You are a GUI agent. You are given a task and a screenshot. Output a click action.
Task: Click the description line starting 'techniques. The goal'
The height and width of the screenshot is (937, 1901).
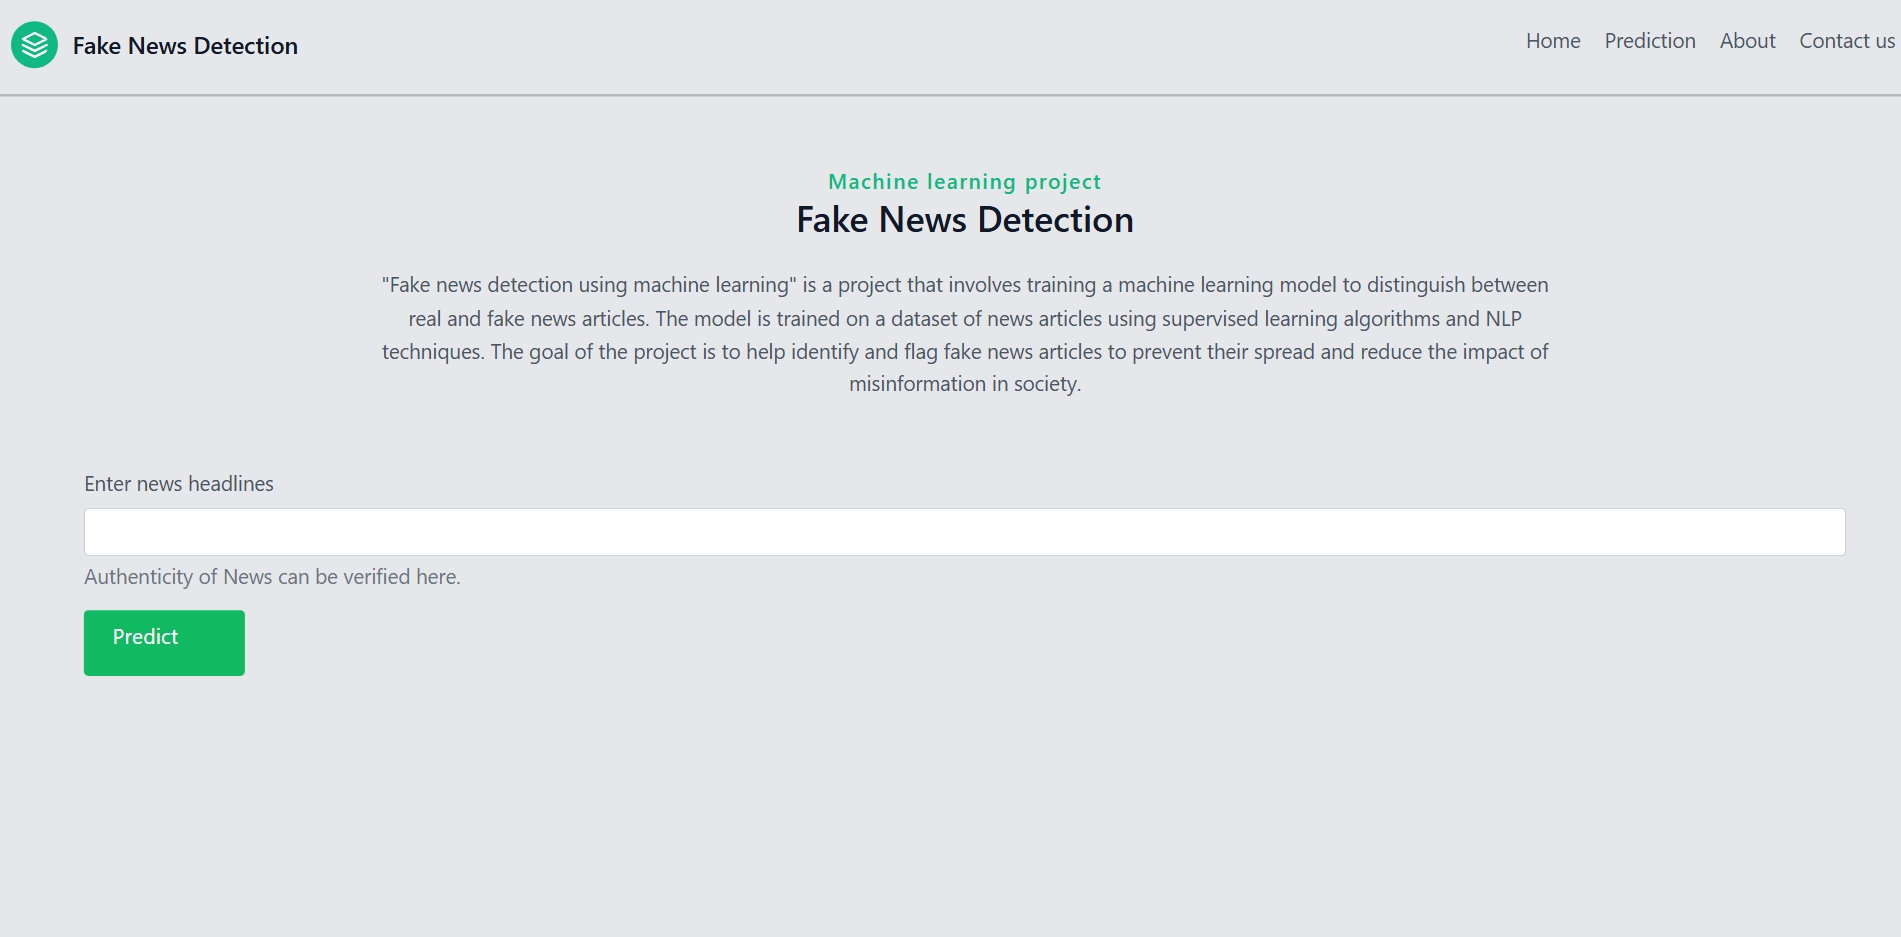964,352
